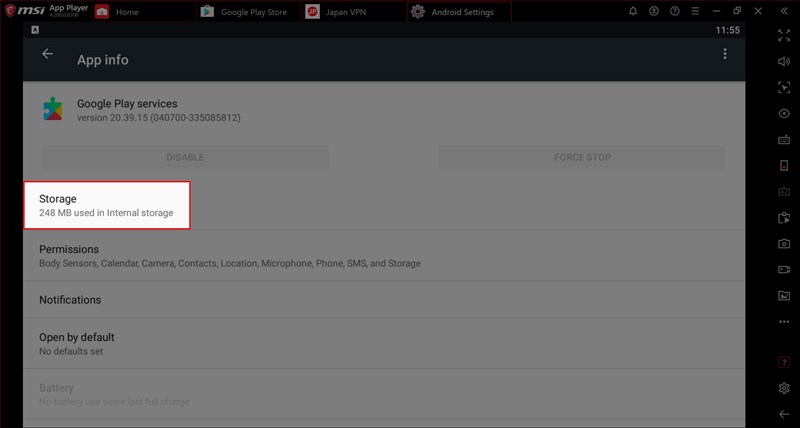Viewport: 800px width, 428px height.
Task: Open the Permissions entry
Action: tap(384, 256)
